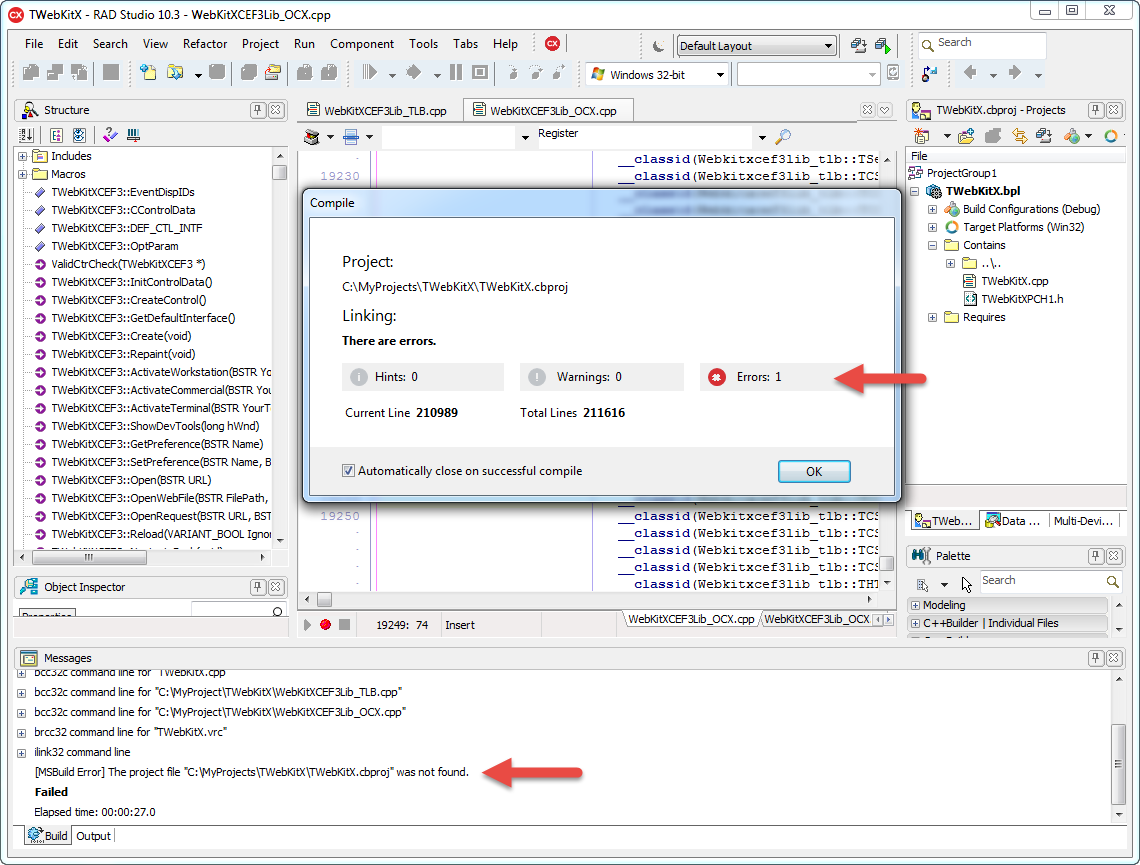The image size is (1140, 865).
Task: Collapse the TWebKitX.bpl project node
Action: click(915, 191)
